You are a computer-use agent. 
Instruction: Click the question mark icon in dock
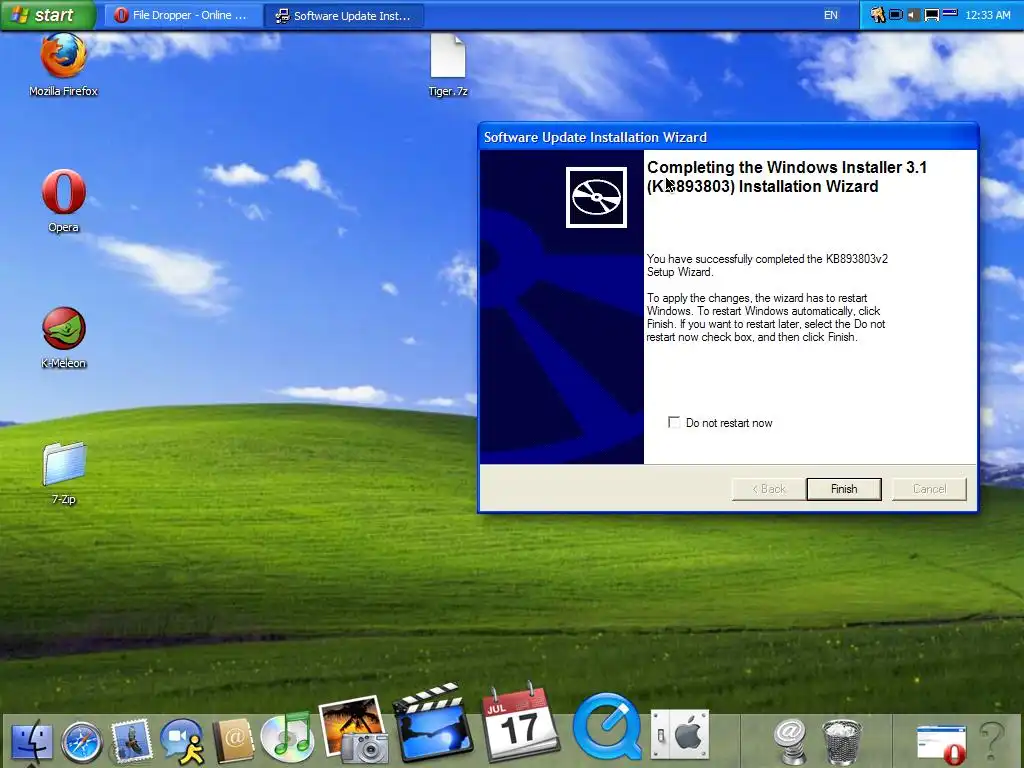(993, 742)
